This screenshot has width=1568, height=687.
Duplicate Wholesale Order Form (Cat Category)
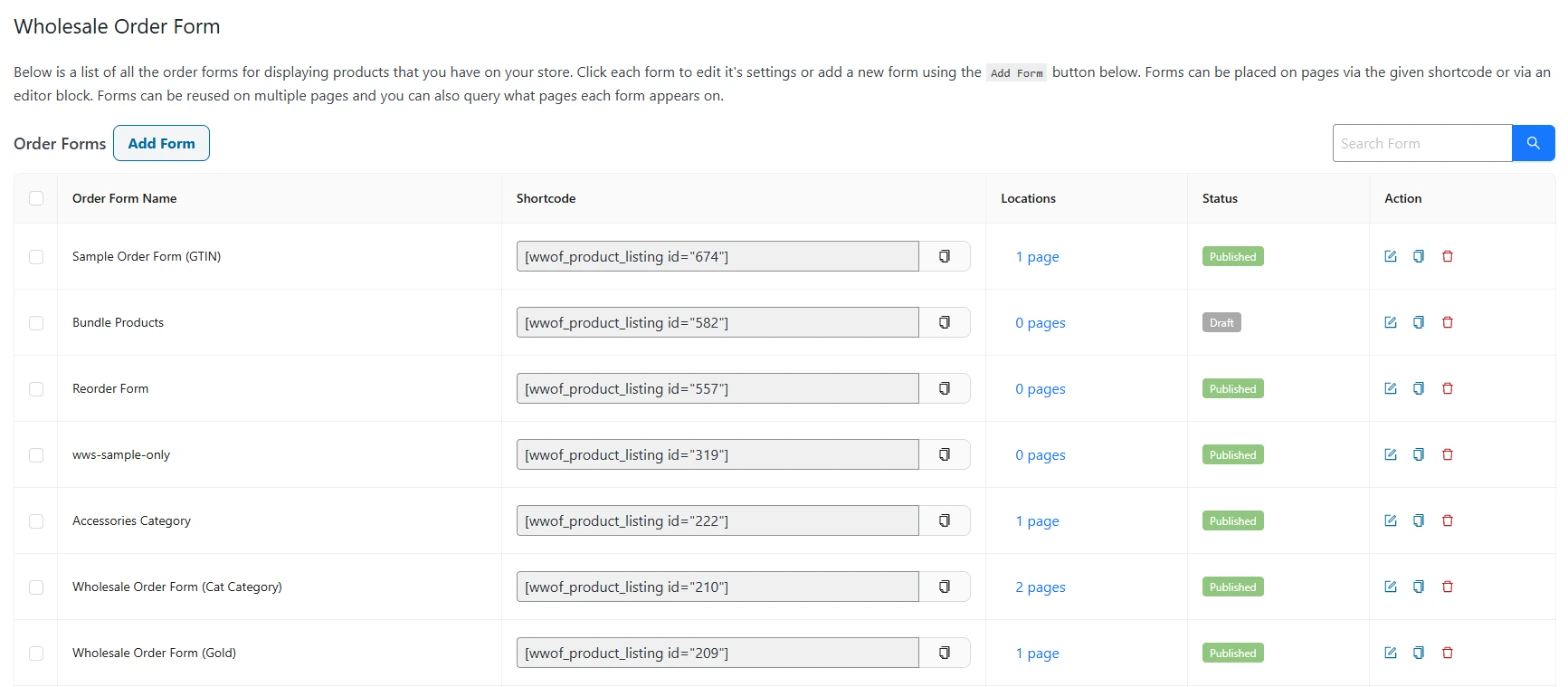(x=1418, y=587)
